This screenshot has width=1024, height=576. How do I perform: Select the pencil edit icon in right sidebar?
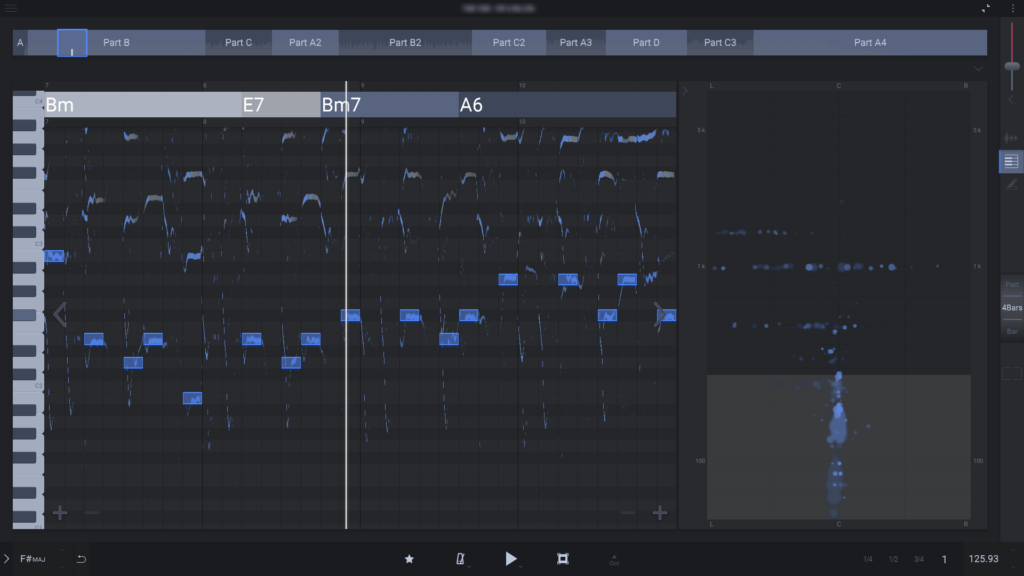pos(1013,184)
